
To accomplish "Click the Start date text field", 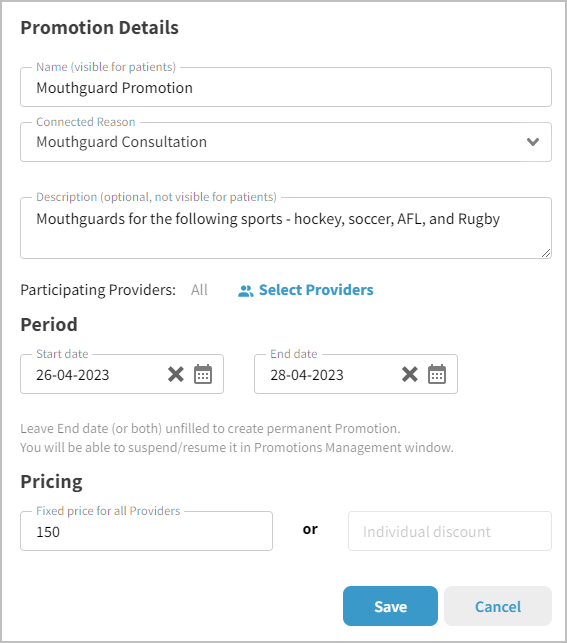I will click(98, 375).
